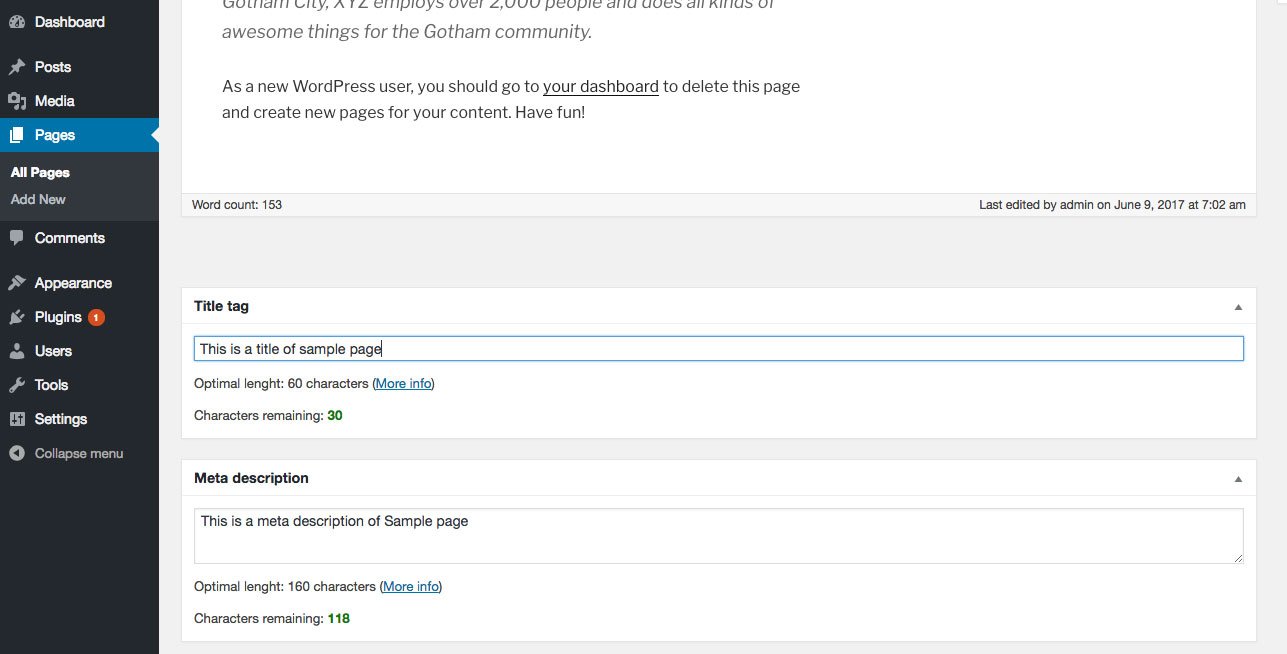Open More info link under Title tag

404,383
